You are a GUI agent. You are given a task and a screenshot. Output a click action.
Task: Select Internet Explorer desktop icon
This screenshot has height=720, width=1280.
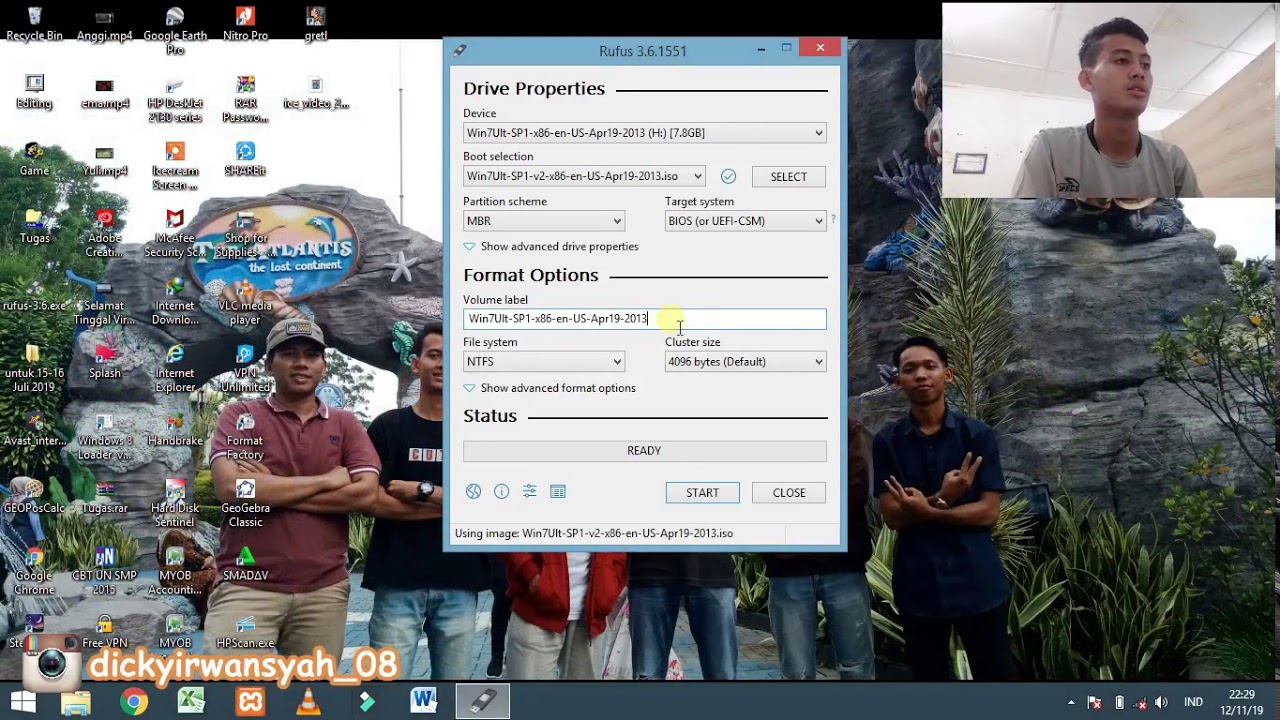click(175, 369)
